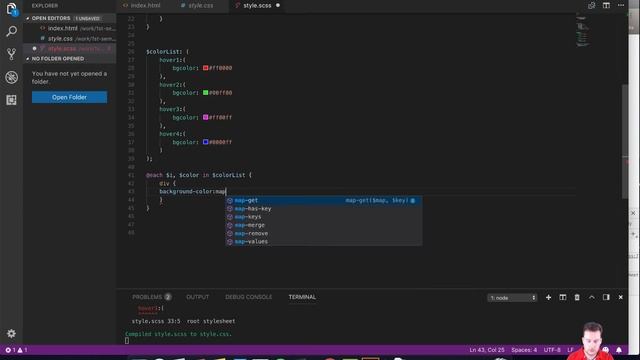Click the errors and warnings count in status bar
This screenshot has height=360, width=640.
click(16, 350)
